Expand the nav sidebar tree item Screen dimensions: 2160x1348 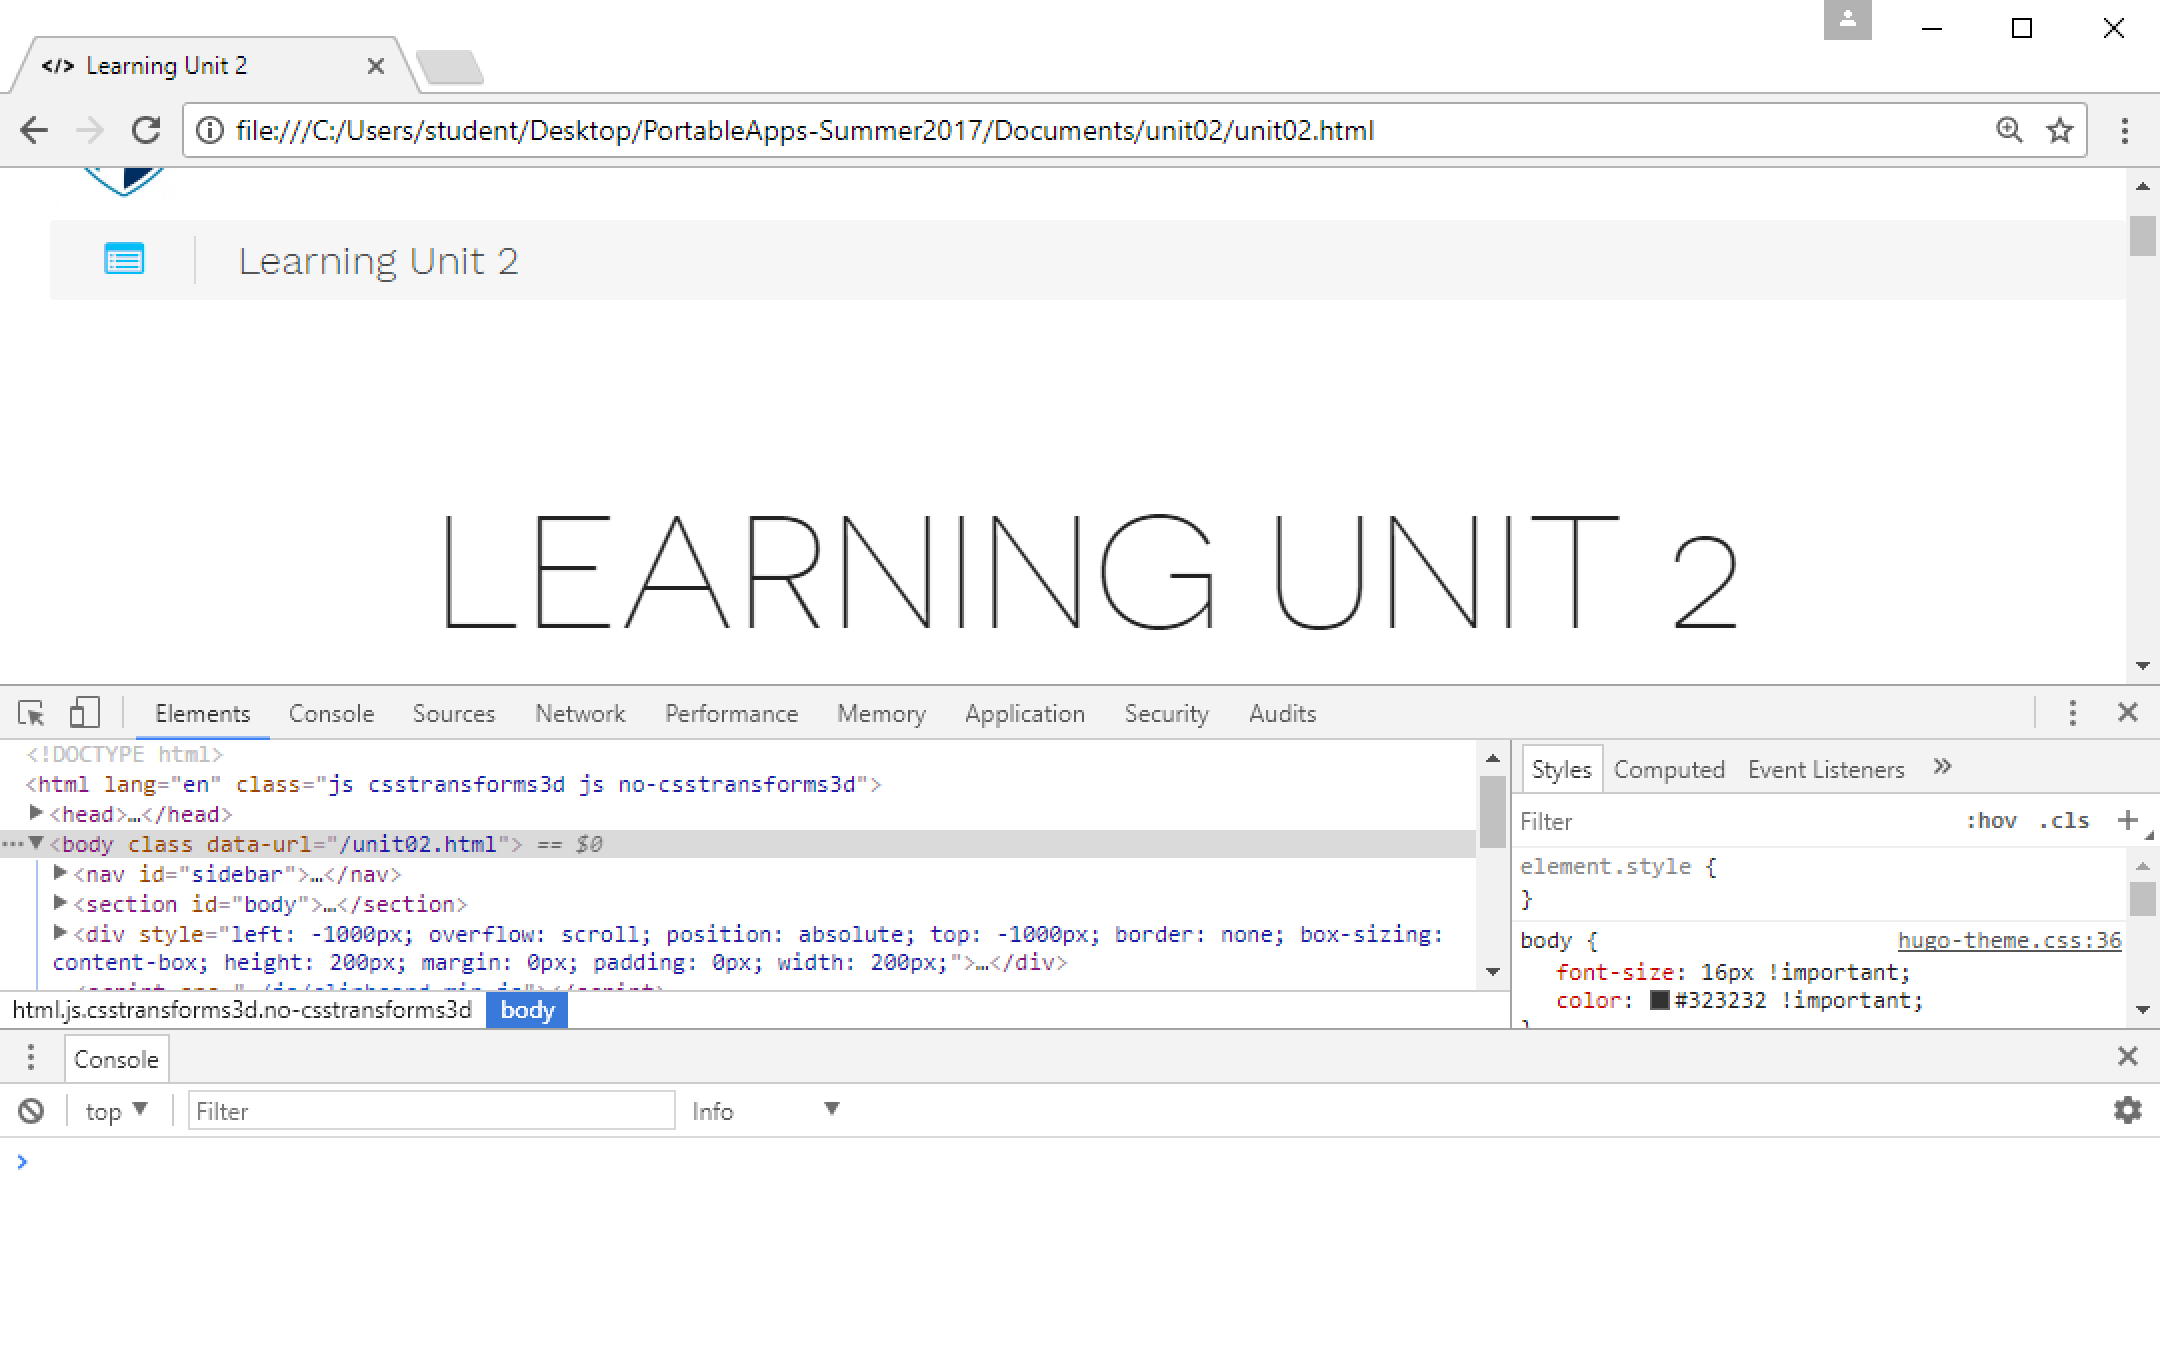pyautogui.click(x=59, y=873)
